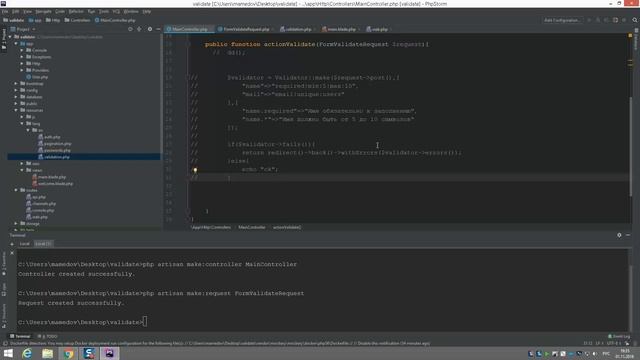Image resolution: width=640 pixels, height=360 pixels.
Task: Toggle the Terminal tool window button
Action: click(20, 336)
